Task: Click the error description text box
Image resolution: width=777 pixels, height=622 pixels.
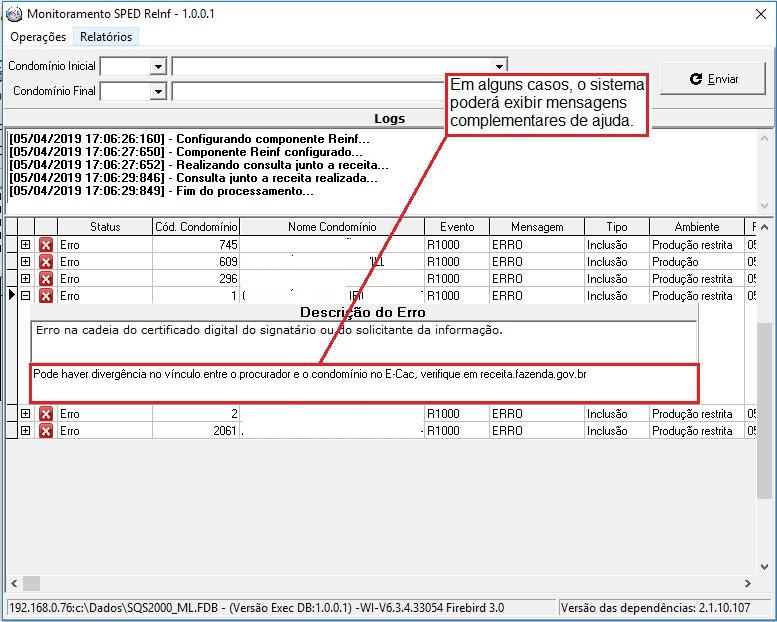Action: (x=364, y=342)
